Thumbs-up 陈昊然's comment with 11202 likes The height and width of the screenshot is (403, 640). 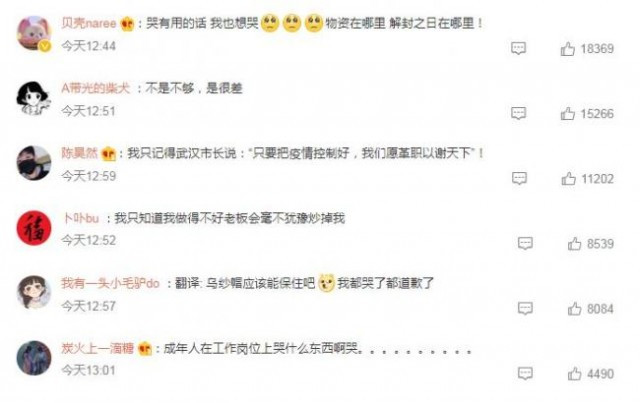pos(568,178)
